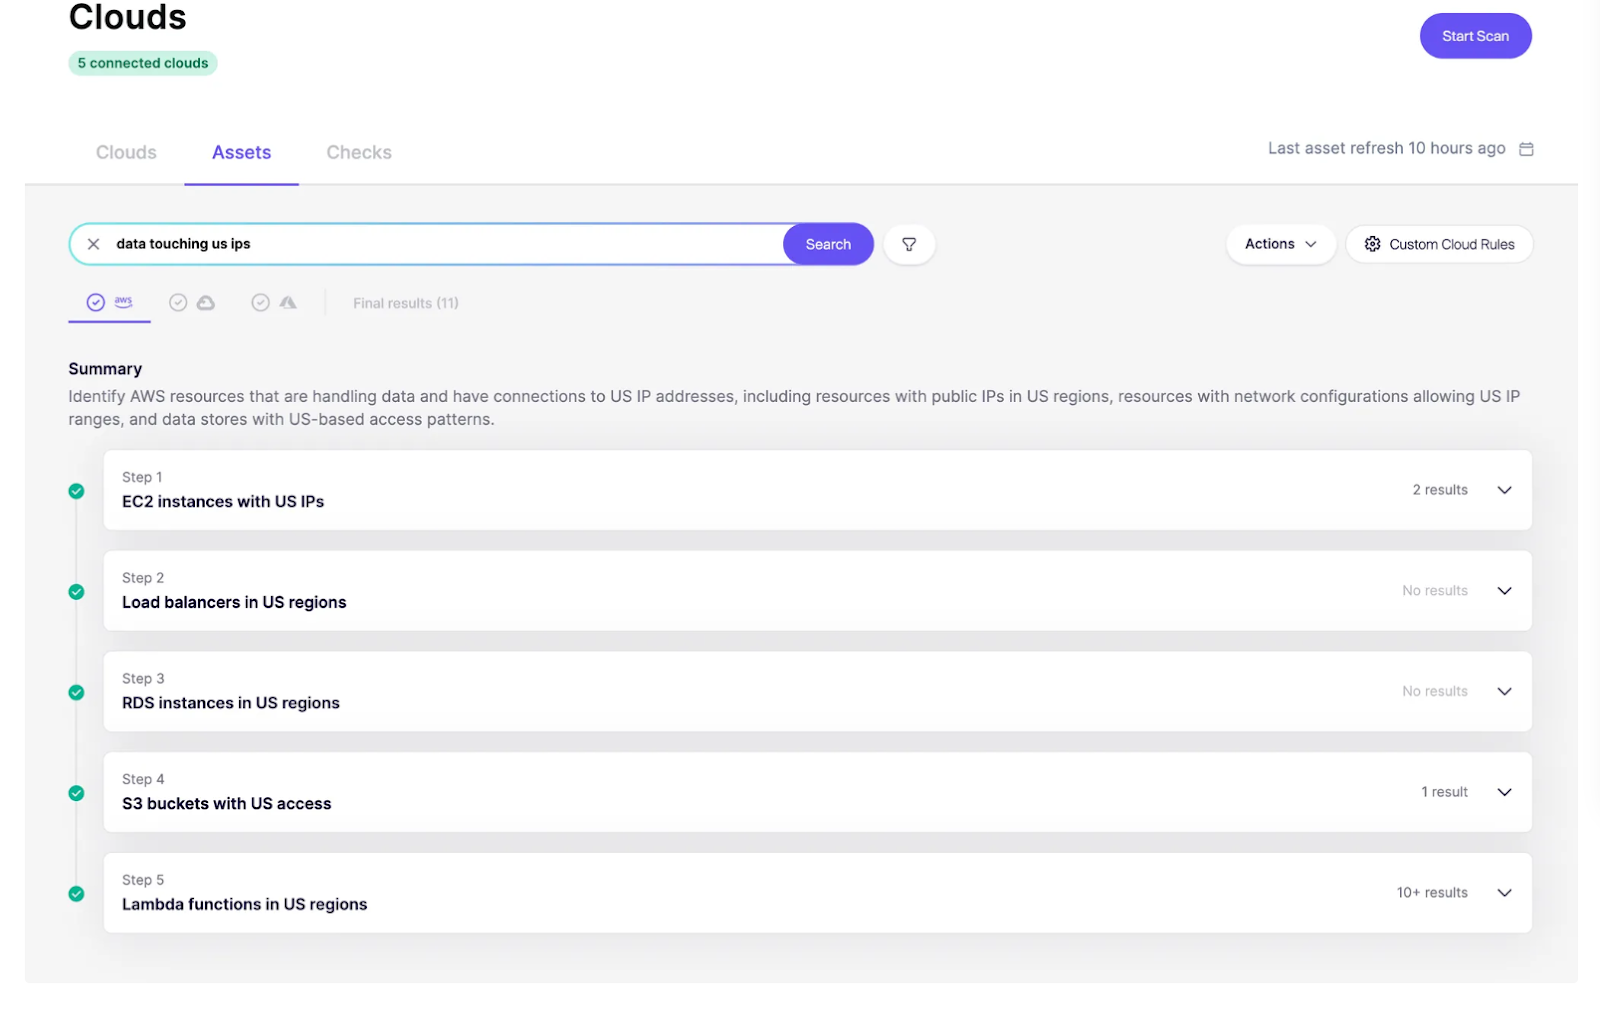Click green check icon for Step 3
Screen dimensions: 1600x1011
76,692
